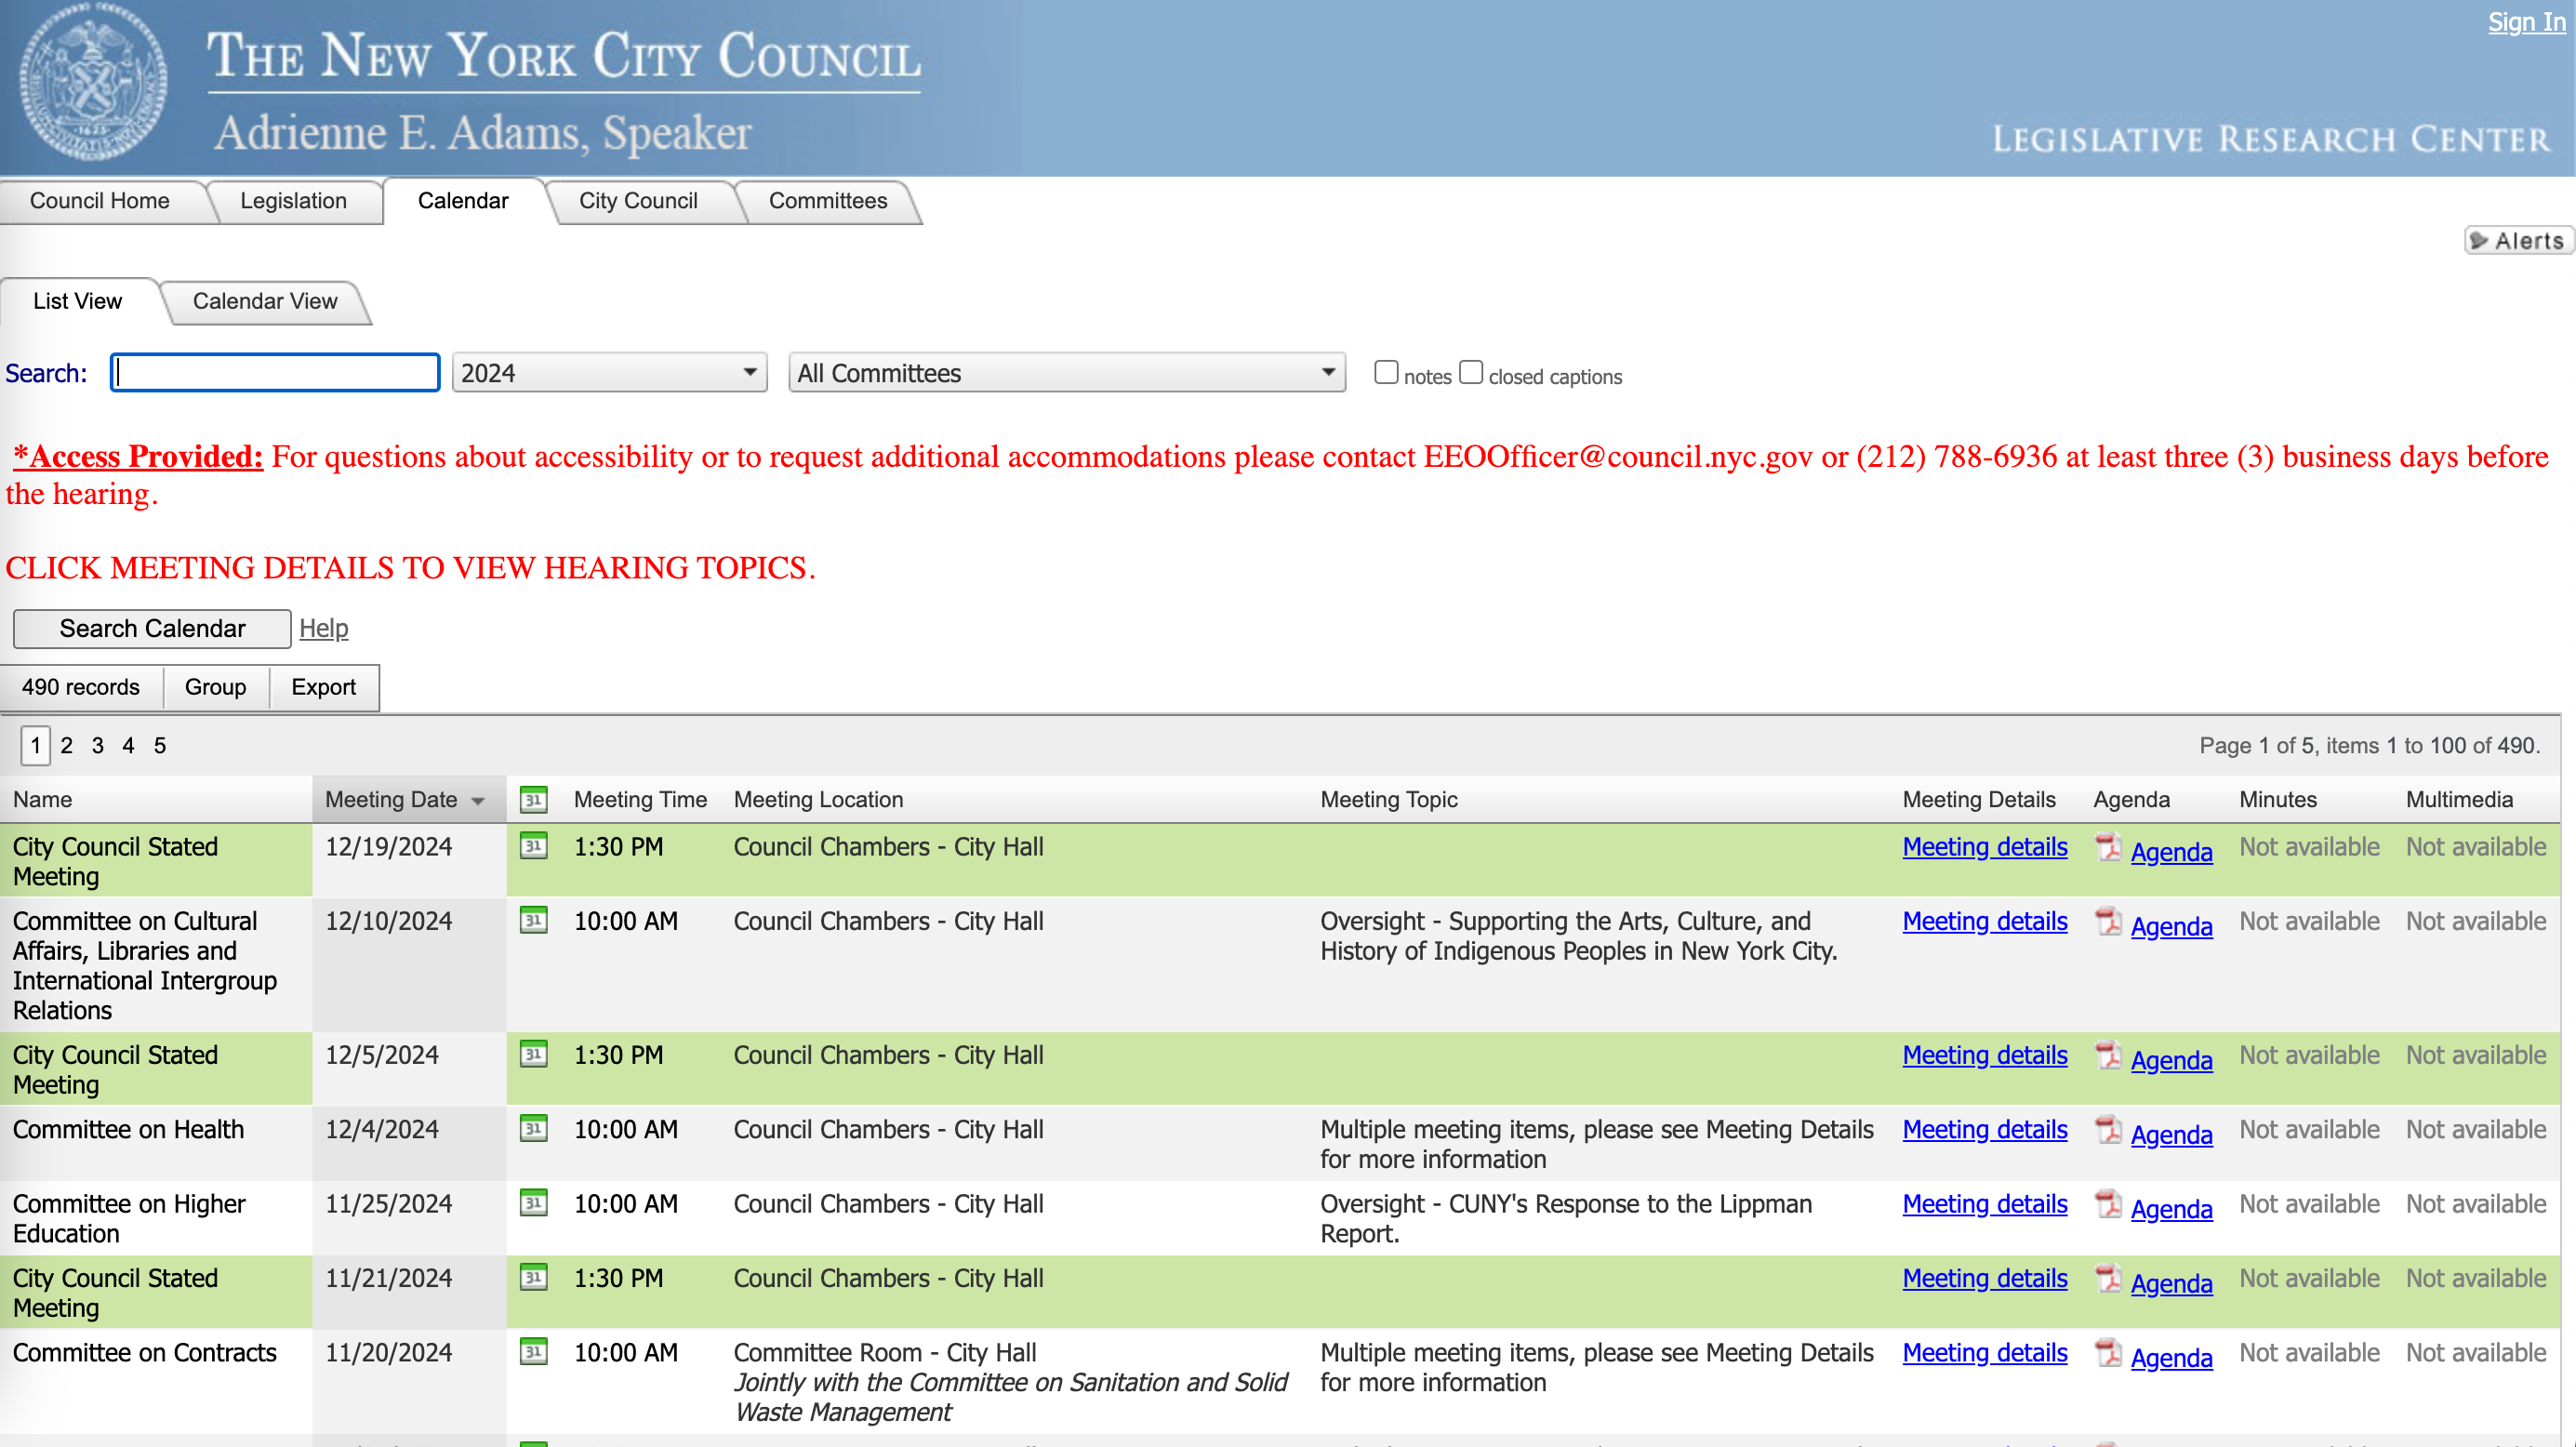Click the calendar icon for Committee on Health

click(x=534, y=1128)
